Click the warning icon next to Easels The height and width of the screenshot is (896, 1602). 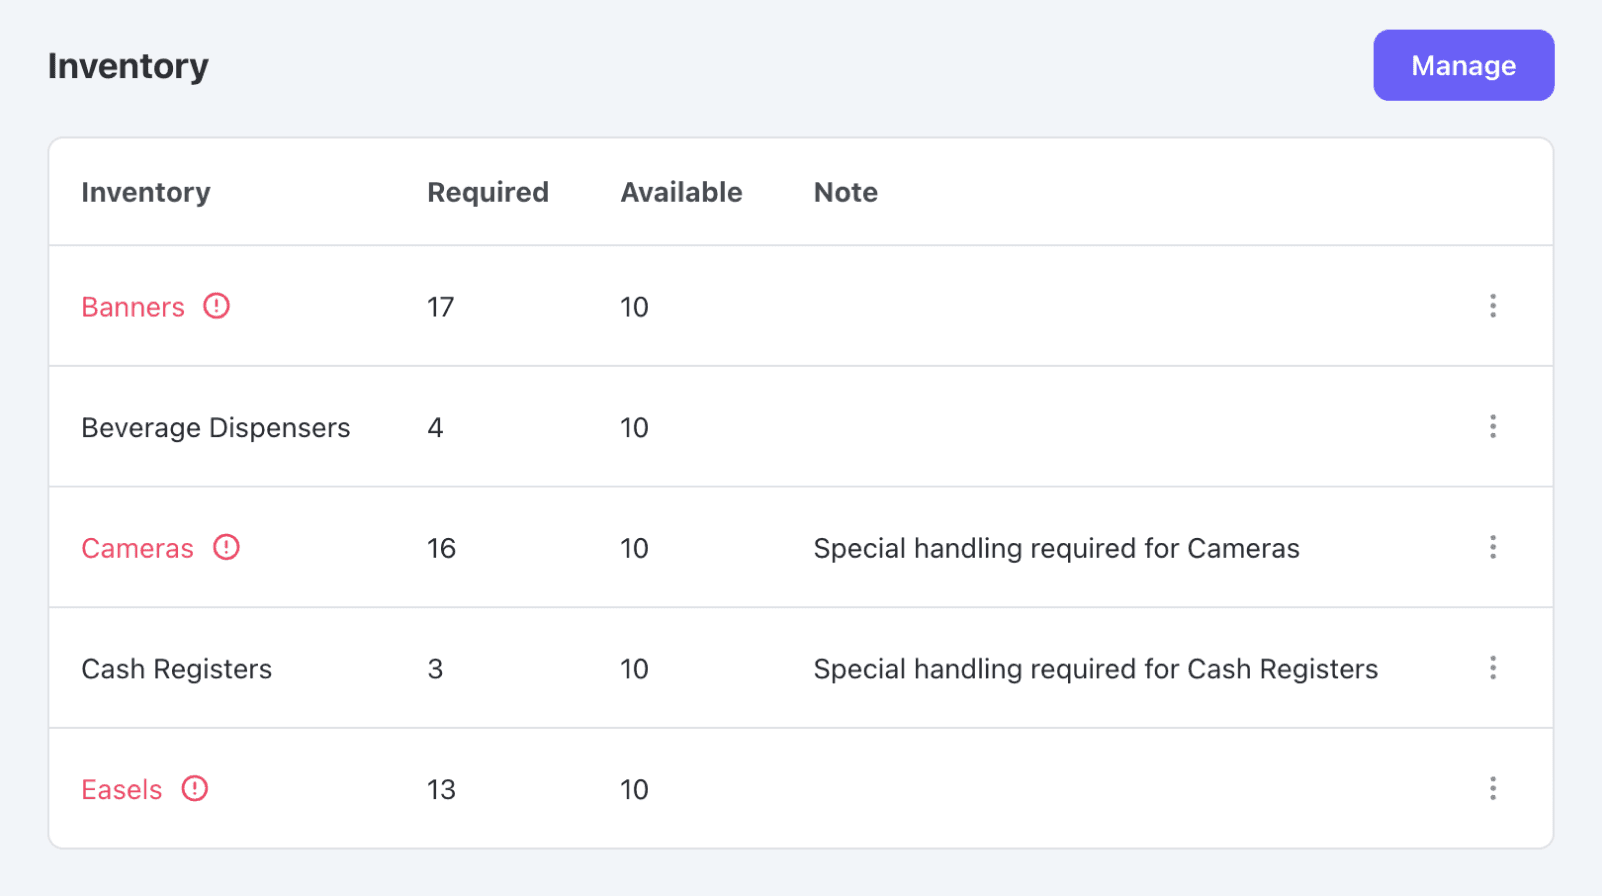[x=195, y=789]
